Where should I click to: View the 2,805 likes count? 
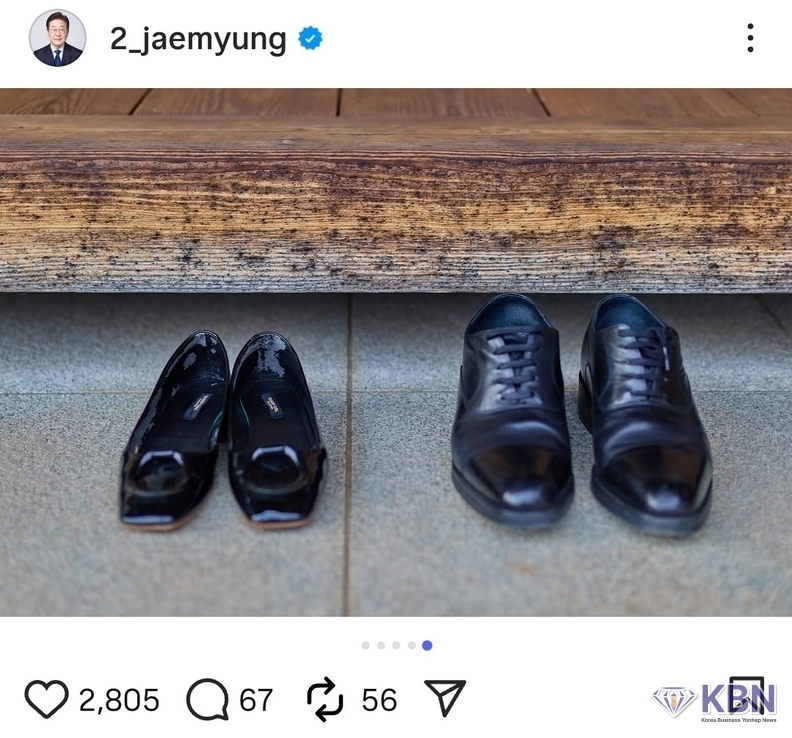[x=119, y=700]
